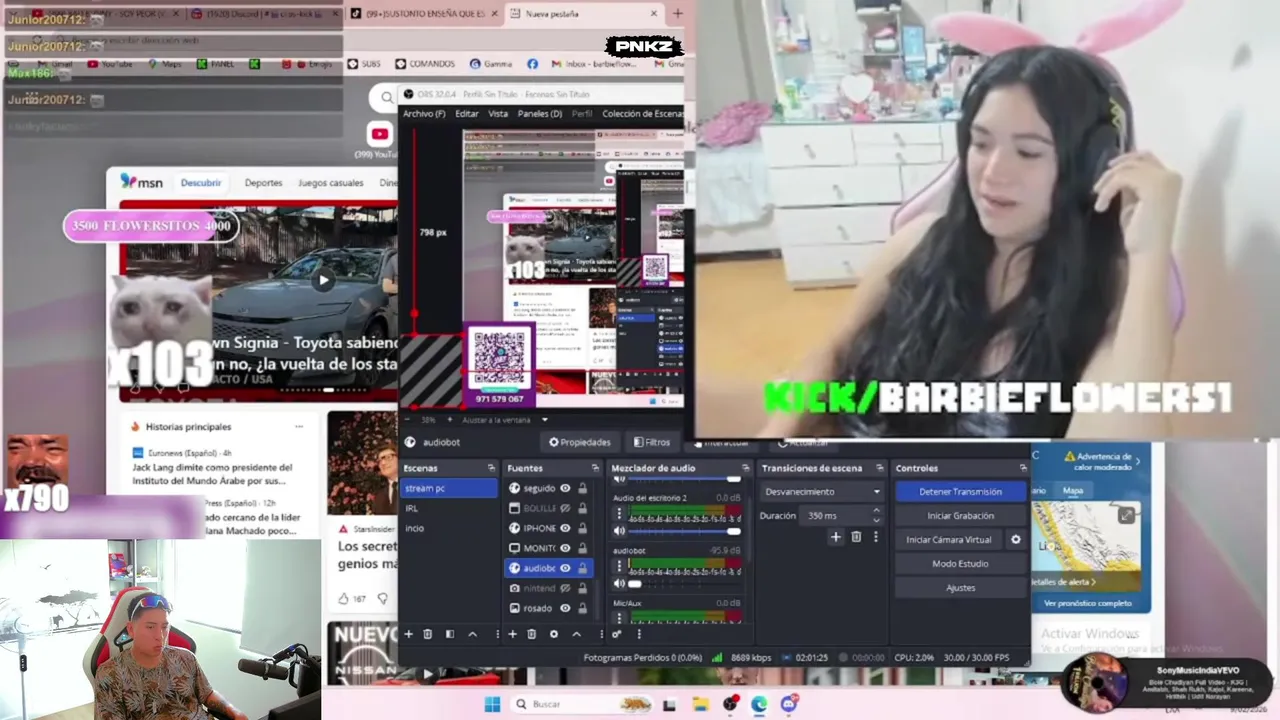Open the Editar menu in OBS
The width and height of the screenshot is (1280, 720).
(x=467, y=114)
